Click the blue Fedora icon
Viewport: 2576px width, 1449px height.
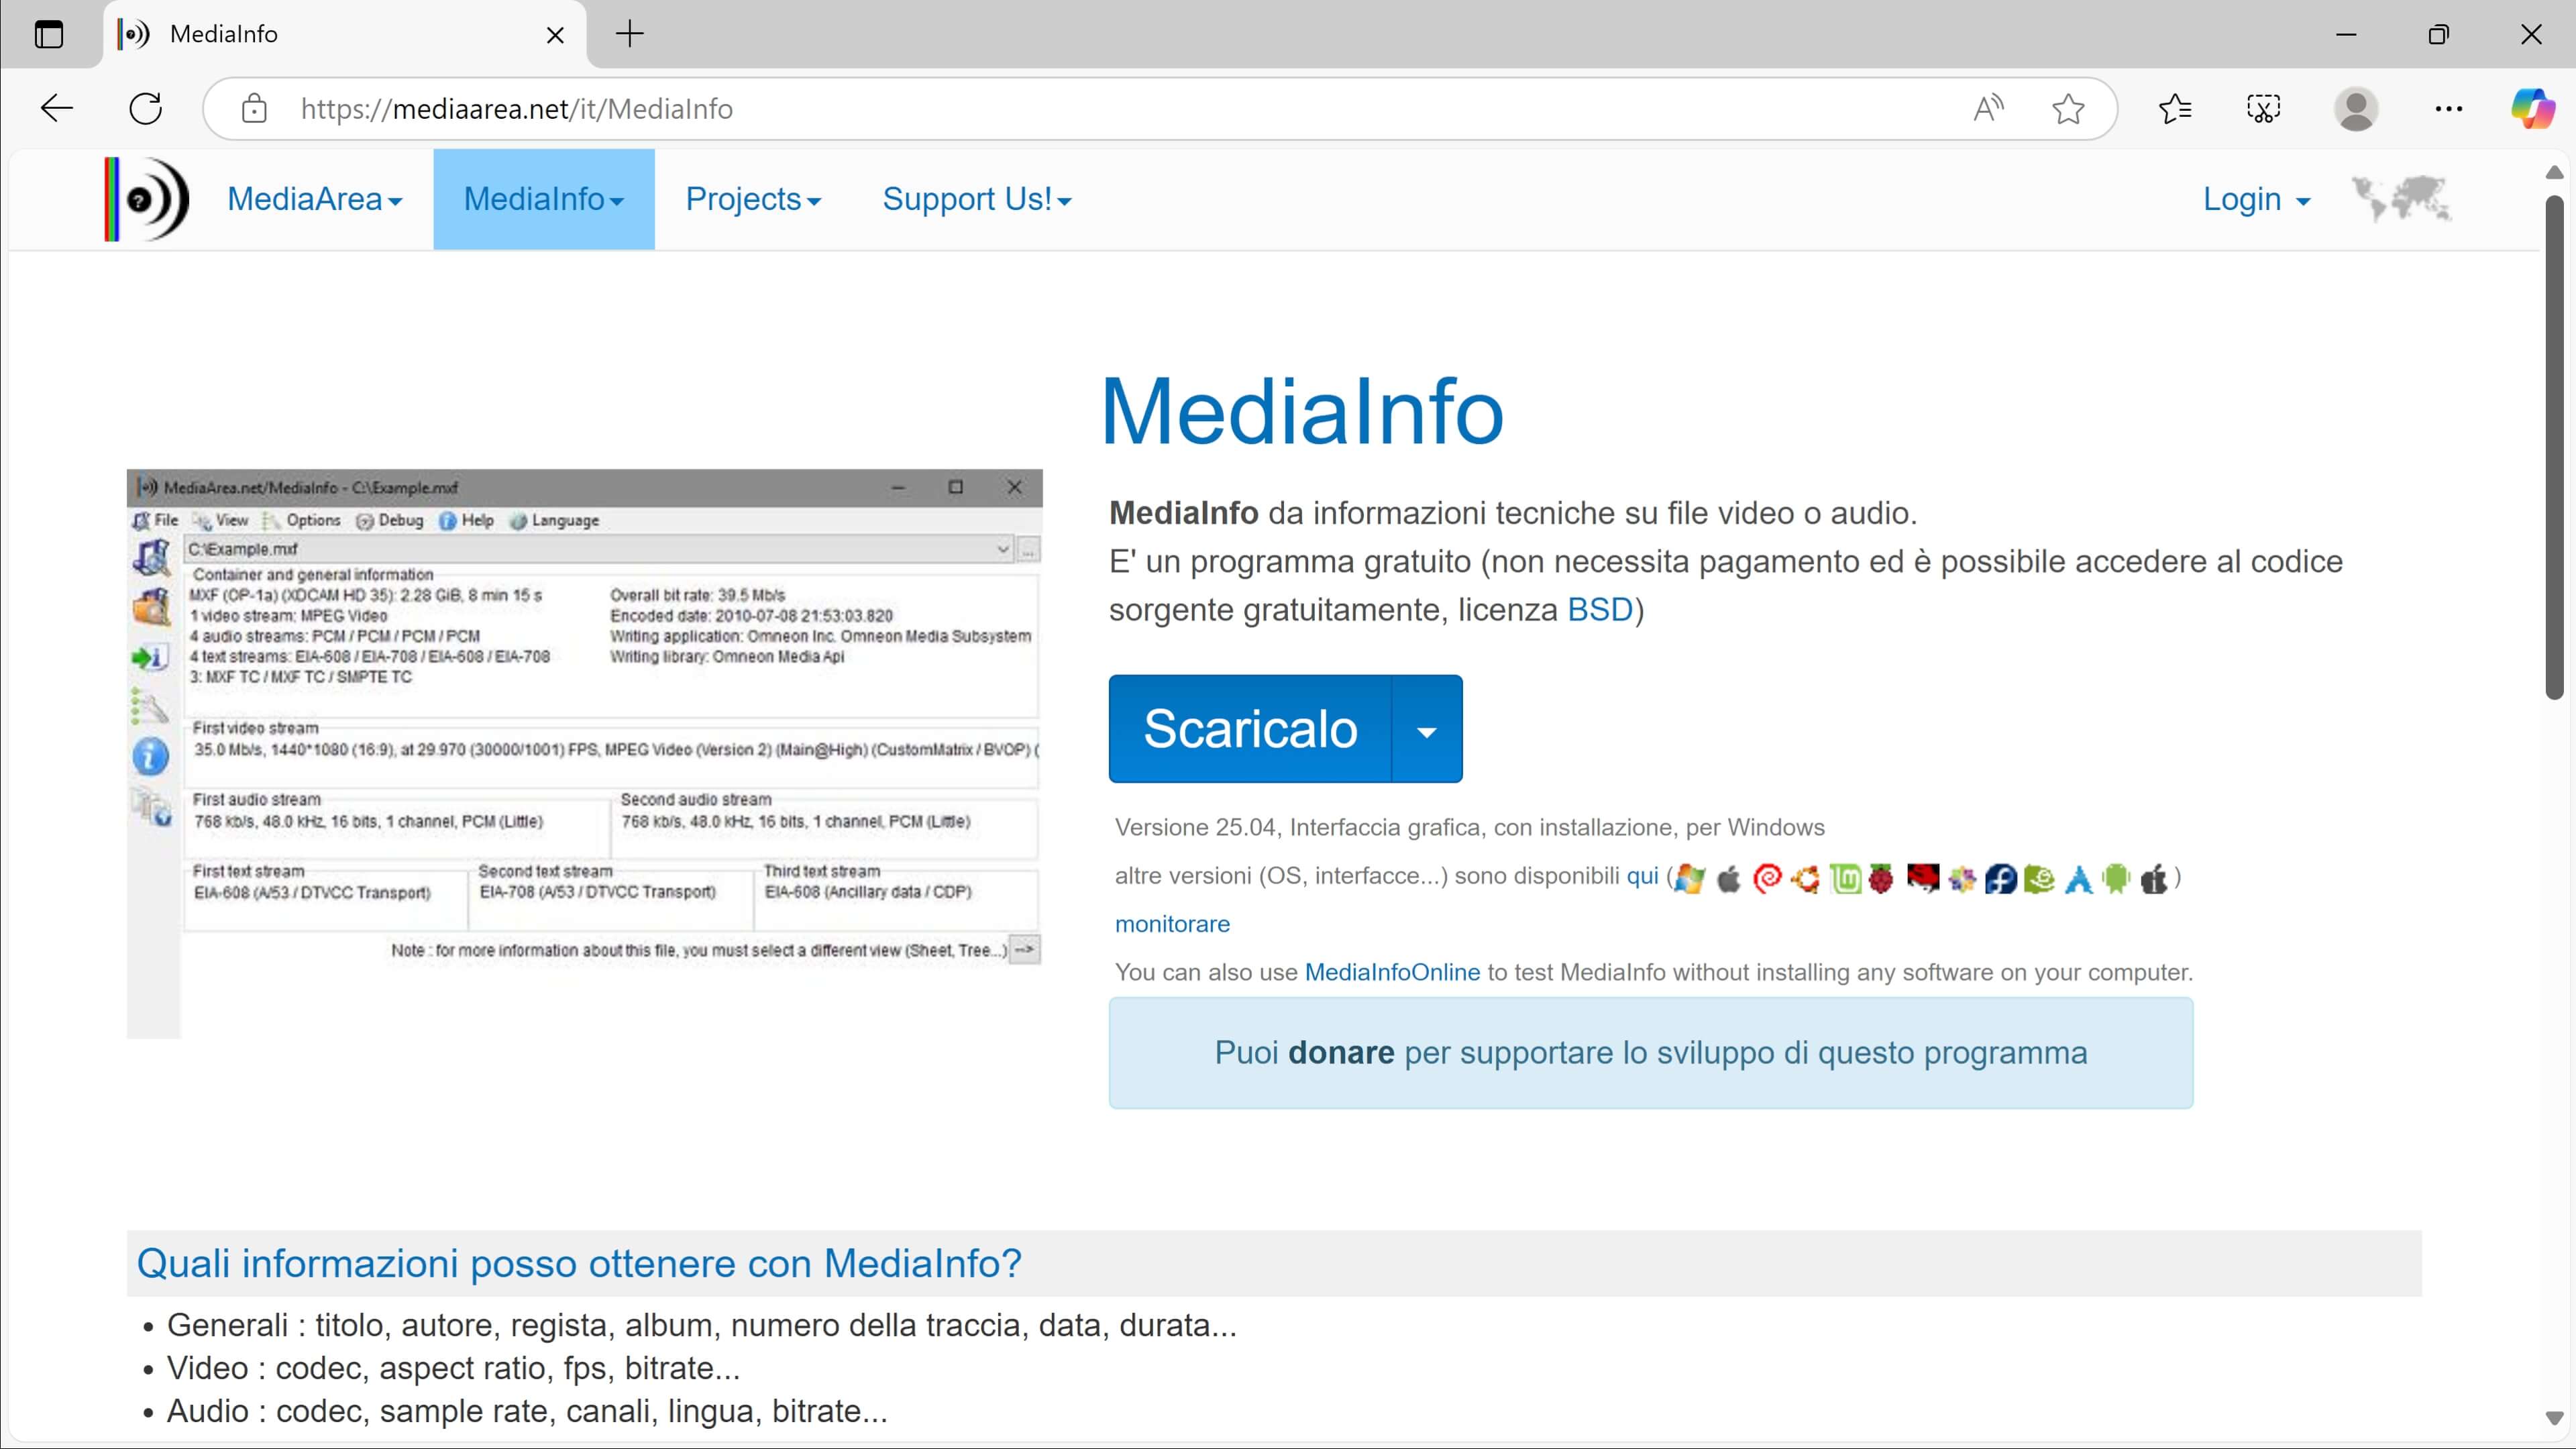[2000, 878]
